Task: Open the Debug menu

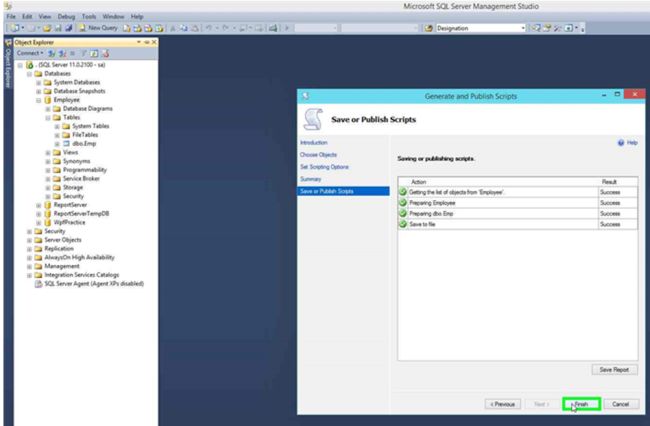Action: click(66, 17)
